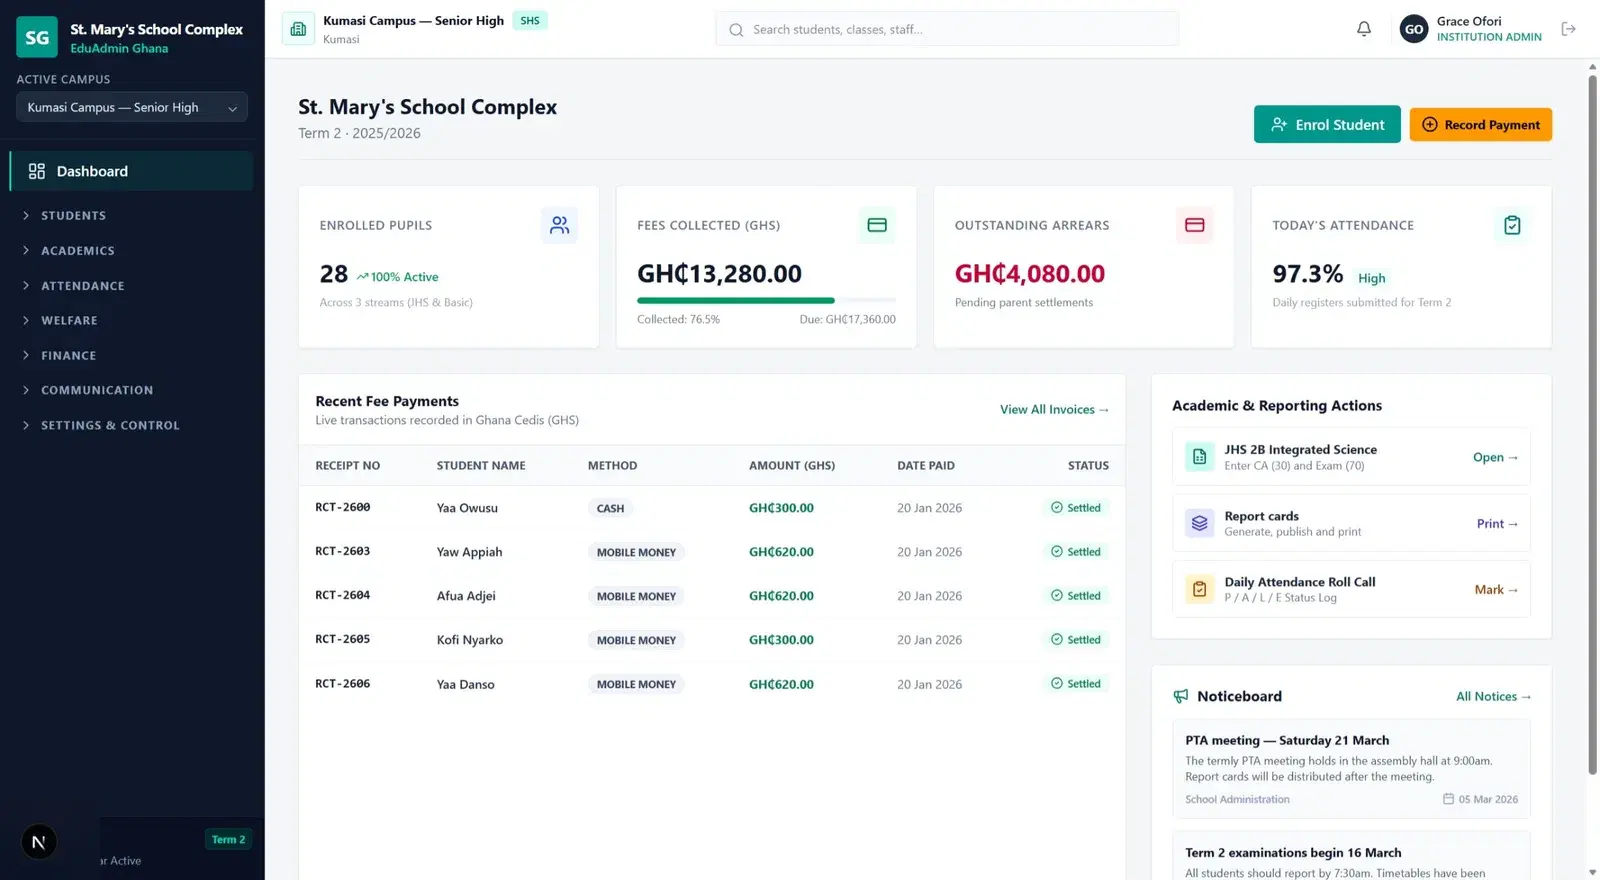Open All Notices link
The width and height of the screenshot is (1600, 880).
click(1493, 697)
